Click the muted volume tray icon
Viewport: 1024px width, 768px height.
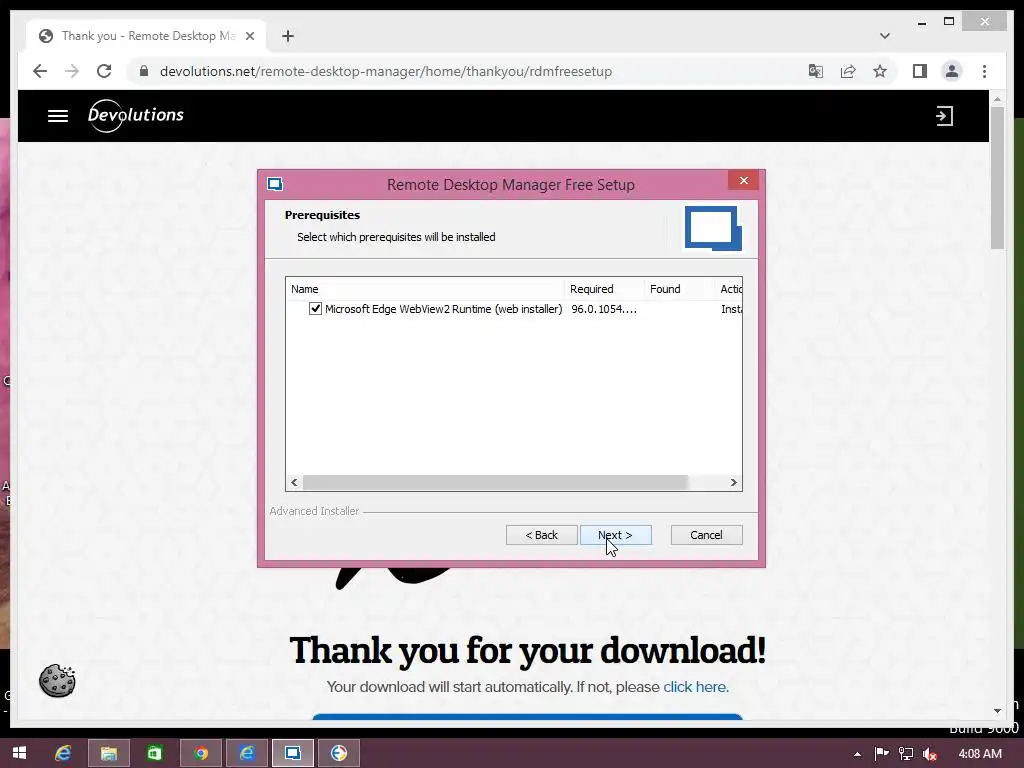tap(930, 754)
